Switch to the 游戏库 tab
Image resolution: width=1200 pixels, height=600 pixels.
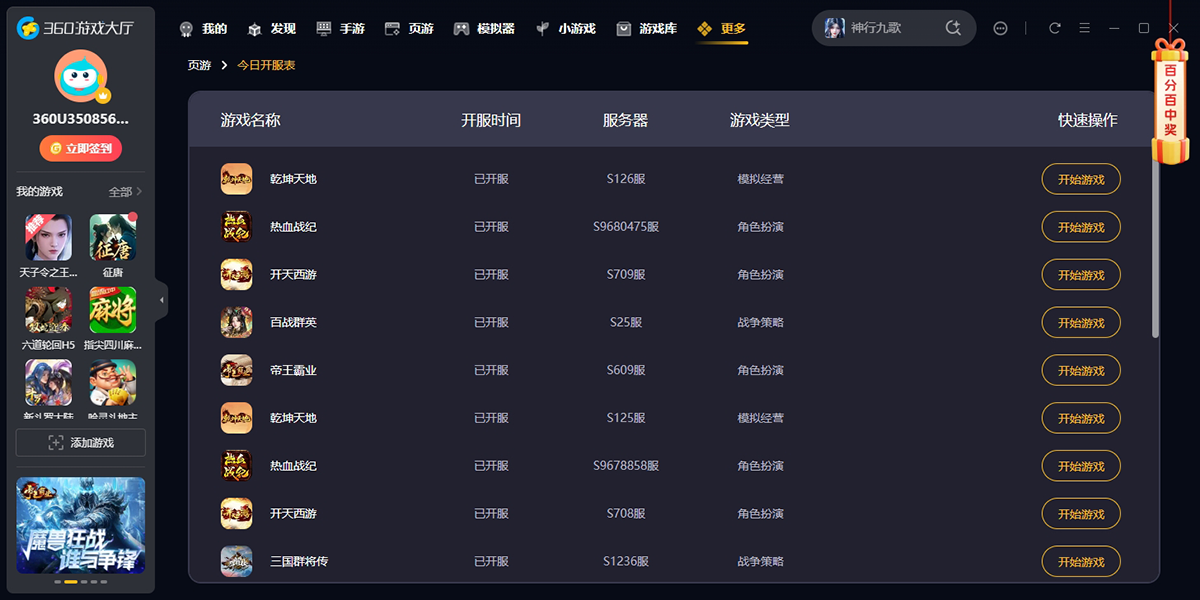click(647, 29)
